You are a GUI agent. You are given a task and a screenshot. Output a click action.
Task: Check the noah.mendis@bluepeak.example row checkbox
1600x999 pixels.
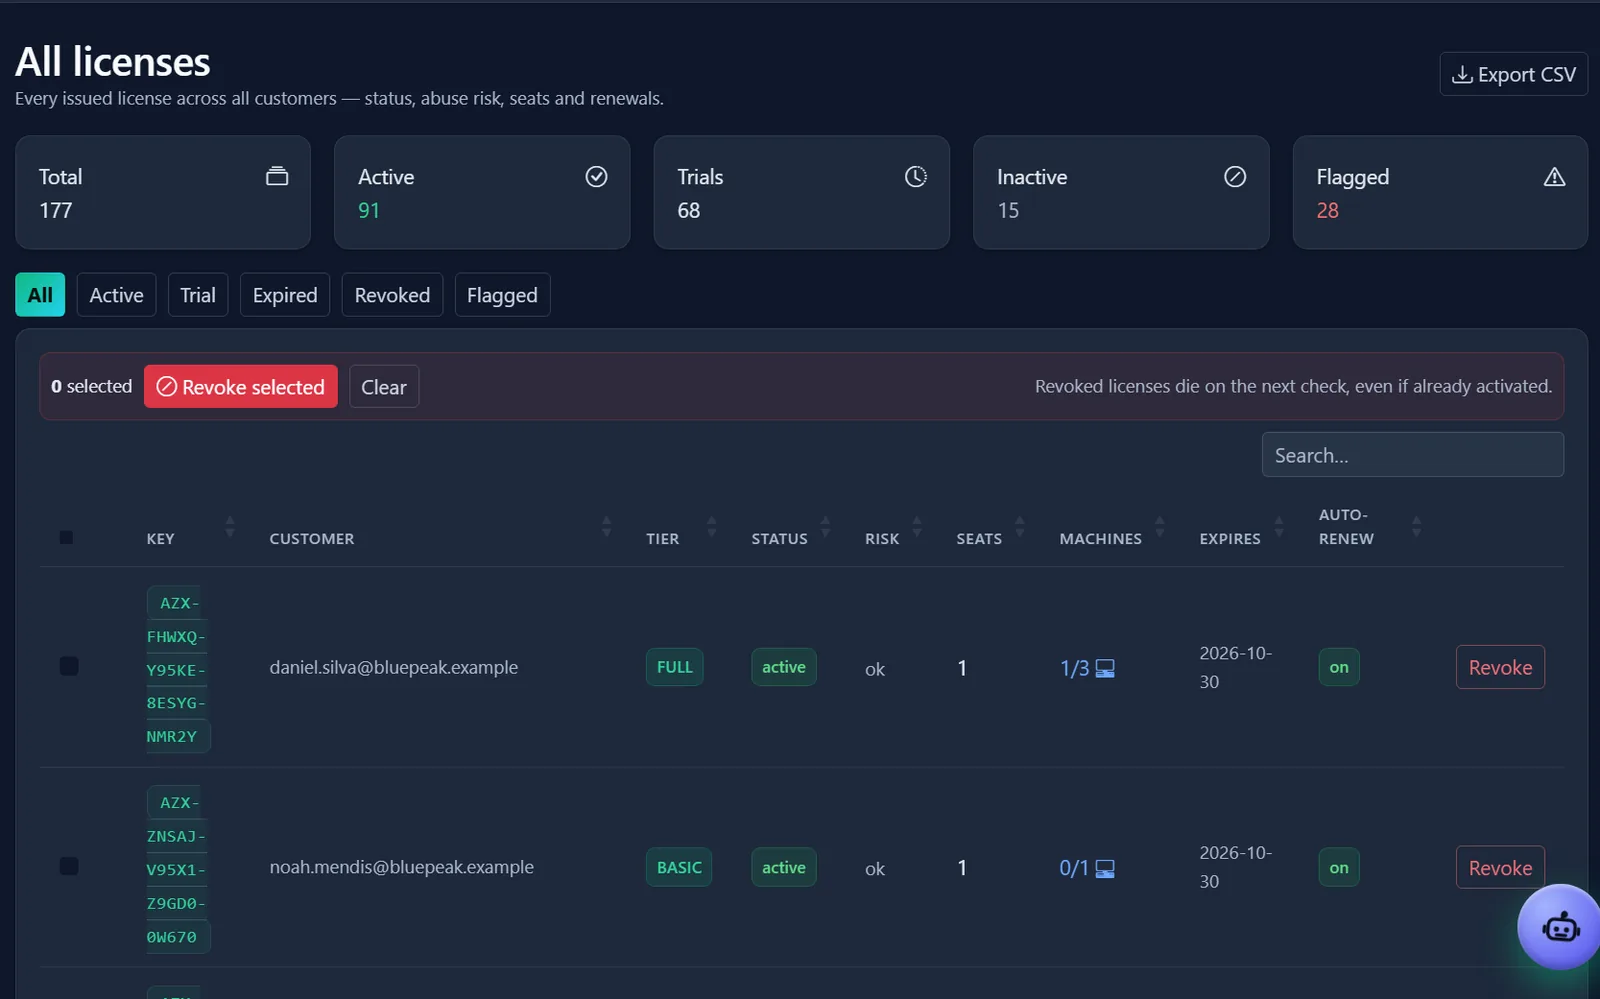[69, 866]
